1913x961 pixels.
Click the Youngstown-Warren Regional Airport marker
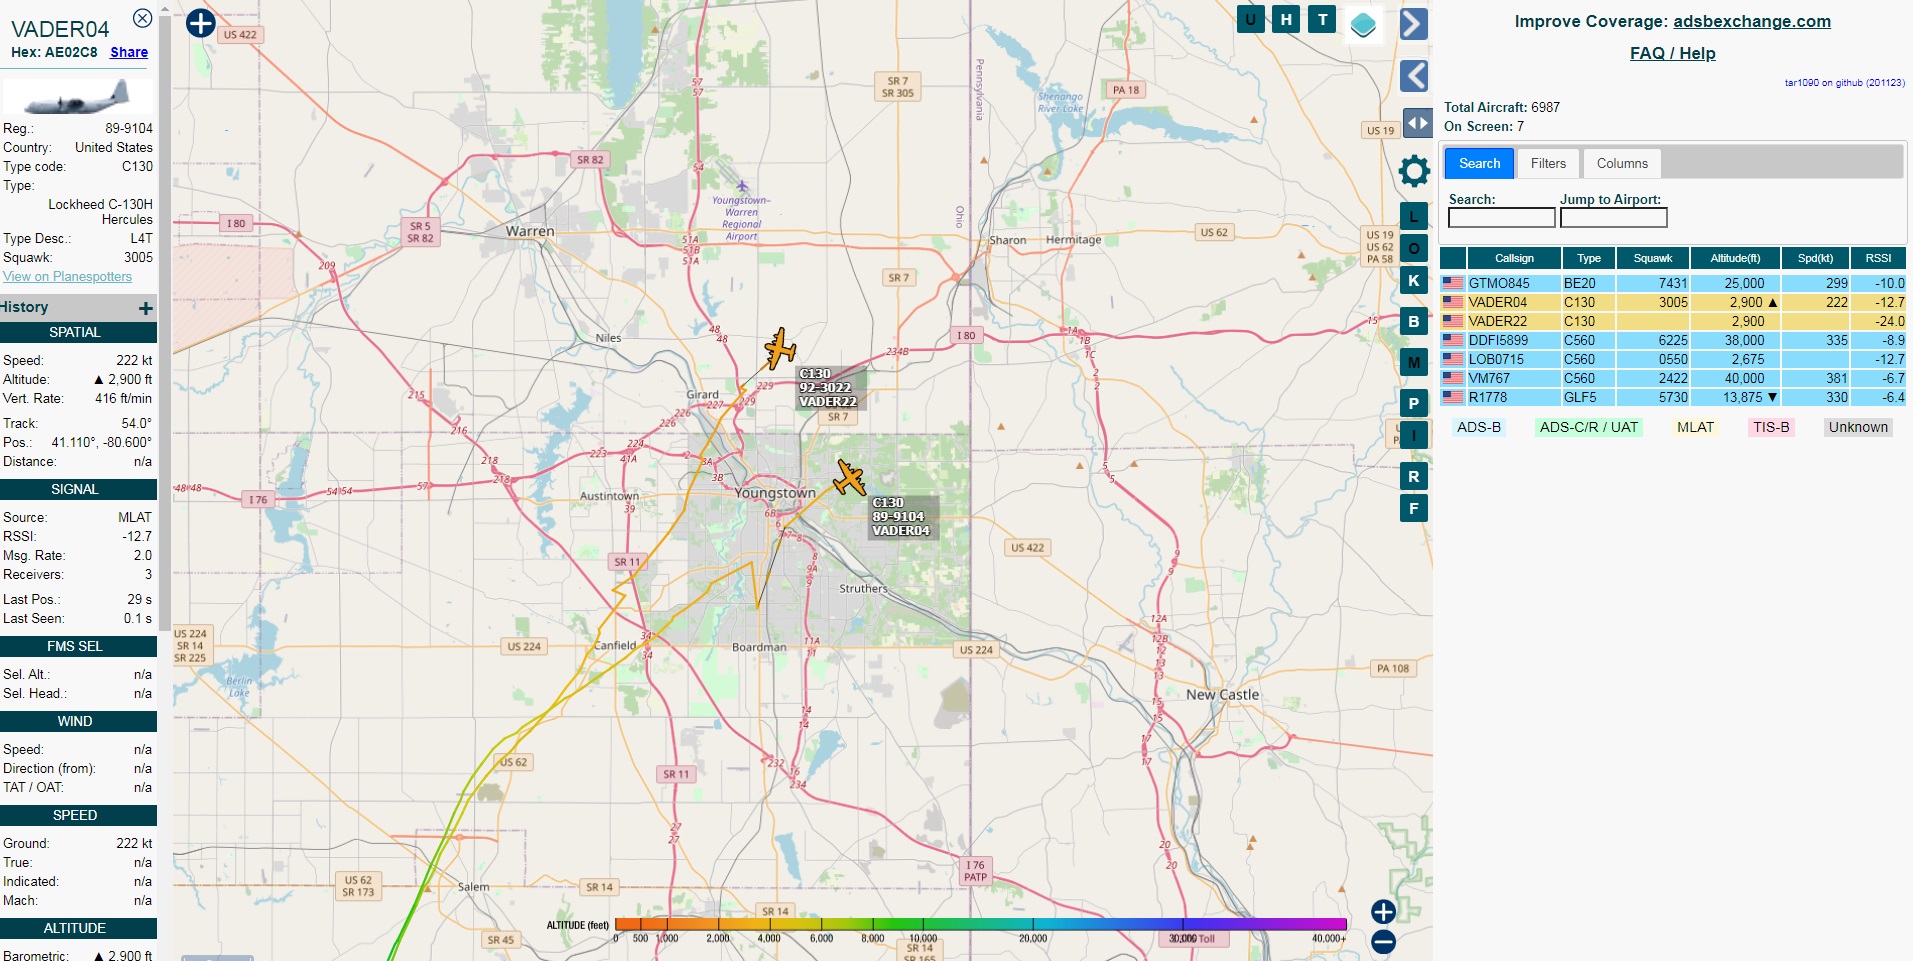click(742, 186)
